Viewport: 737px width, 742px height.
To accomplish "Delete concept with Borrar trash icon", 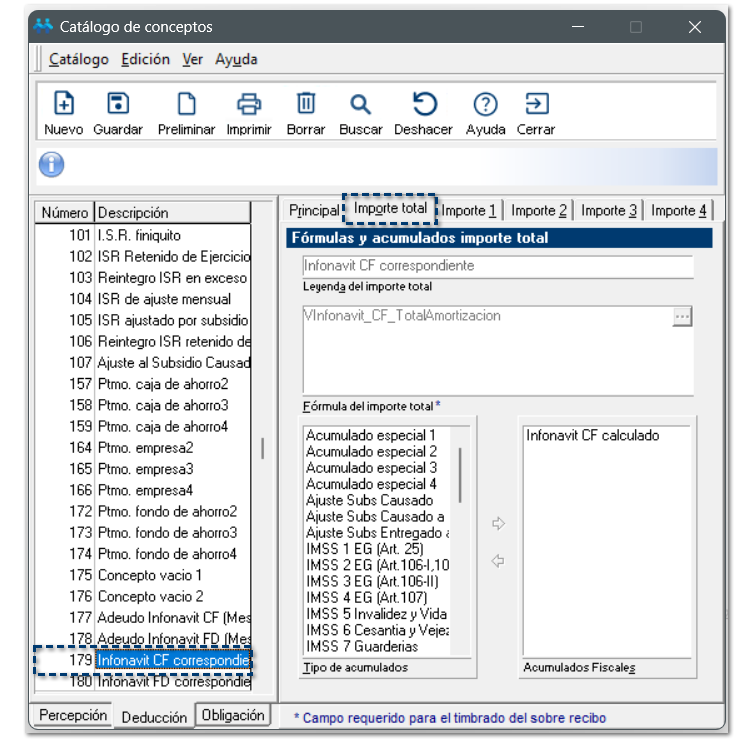I will pyautogui.click(x=306, y=104).
